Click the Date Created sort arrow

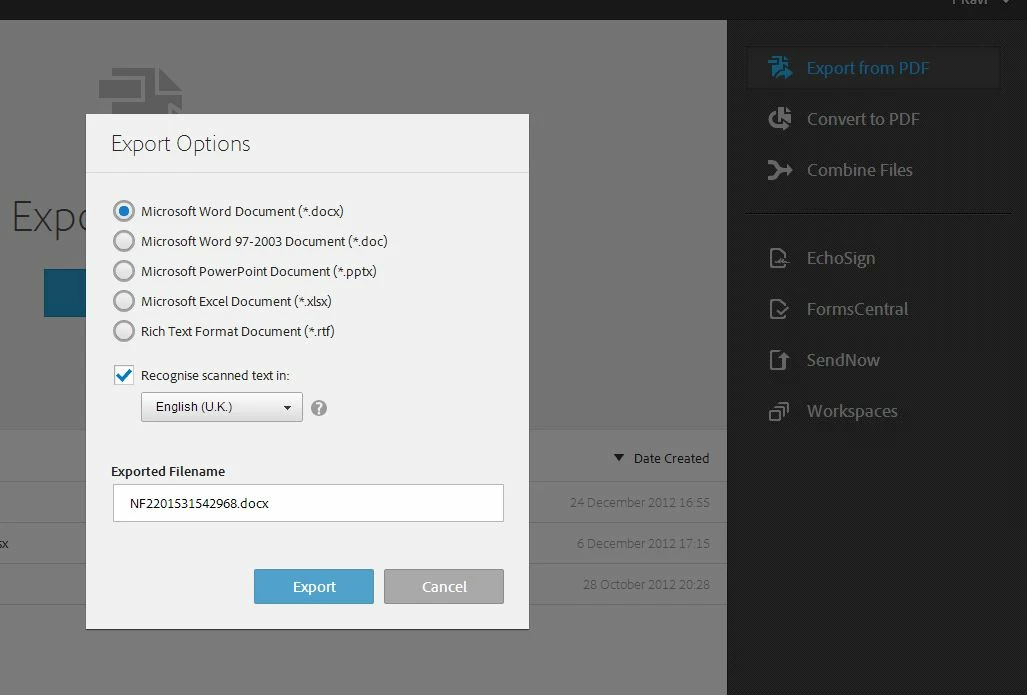click(x=619, y=458)
